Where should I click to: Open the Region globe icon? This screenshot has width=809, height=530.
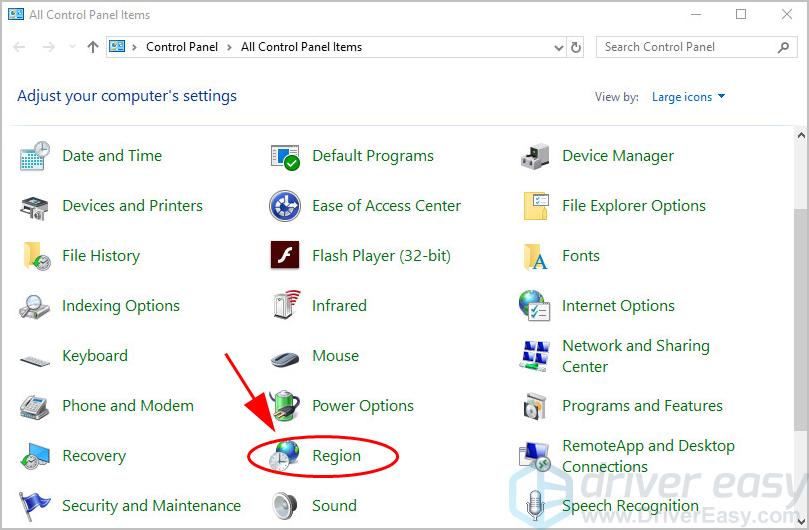[x=285, y=456]
